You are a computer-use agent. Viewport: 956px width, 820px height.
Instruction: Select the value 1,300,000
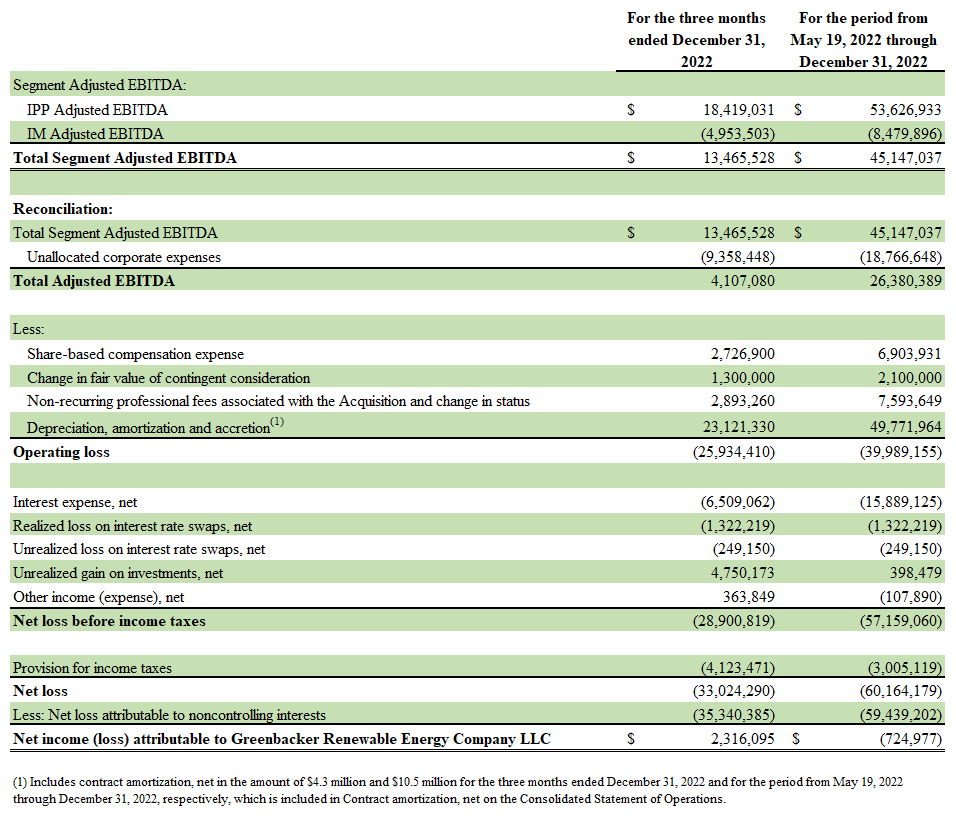743,378
